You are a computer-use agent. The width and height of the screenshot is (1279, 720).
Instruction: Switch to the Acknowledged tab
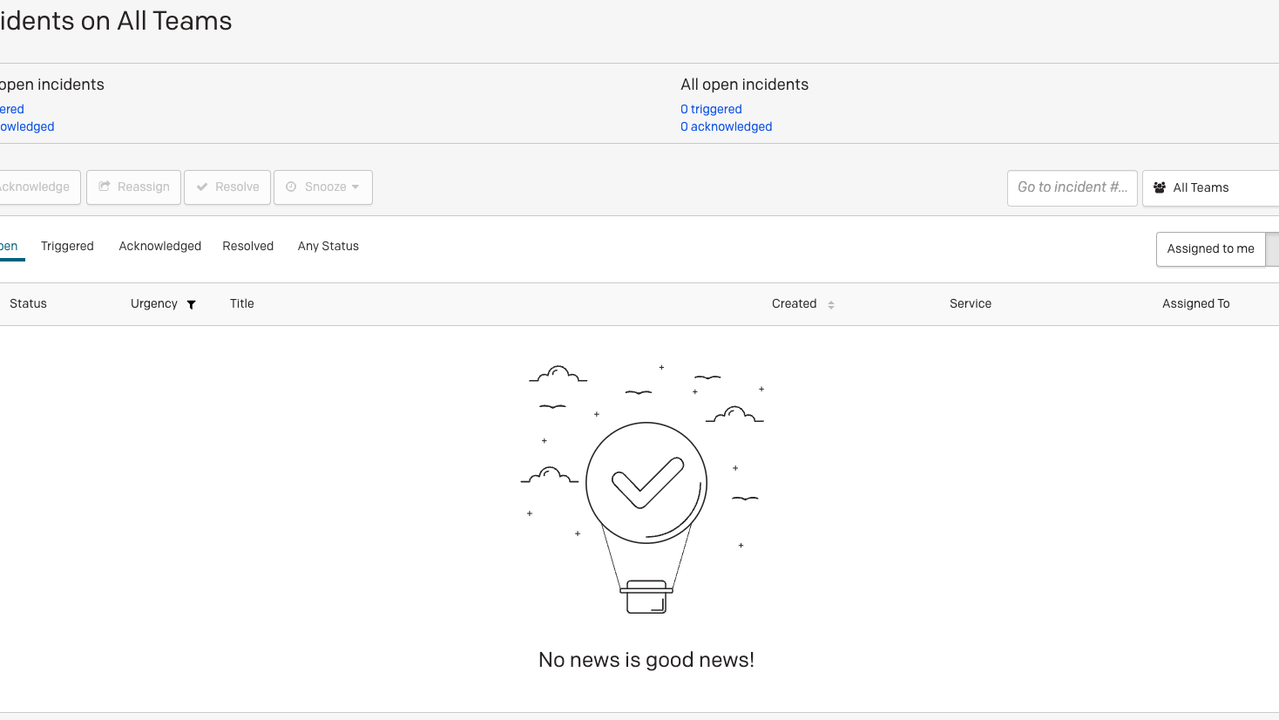coord(160,246)
